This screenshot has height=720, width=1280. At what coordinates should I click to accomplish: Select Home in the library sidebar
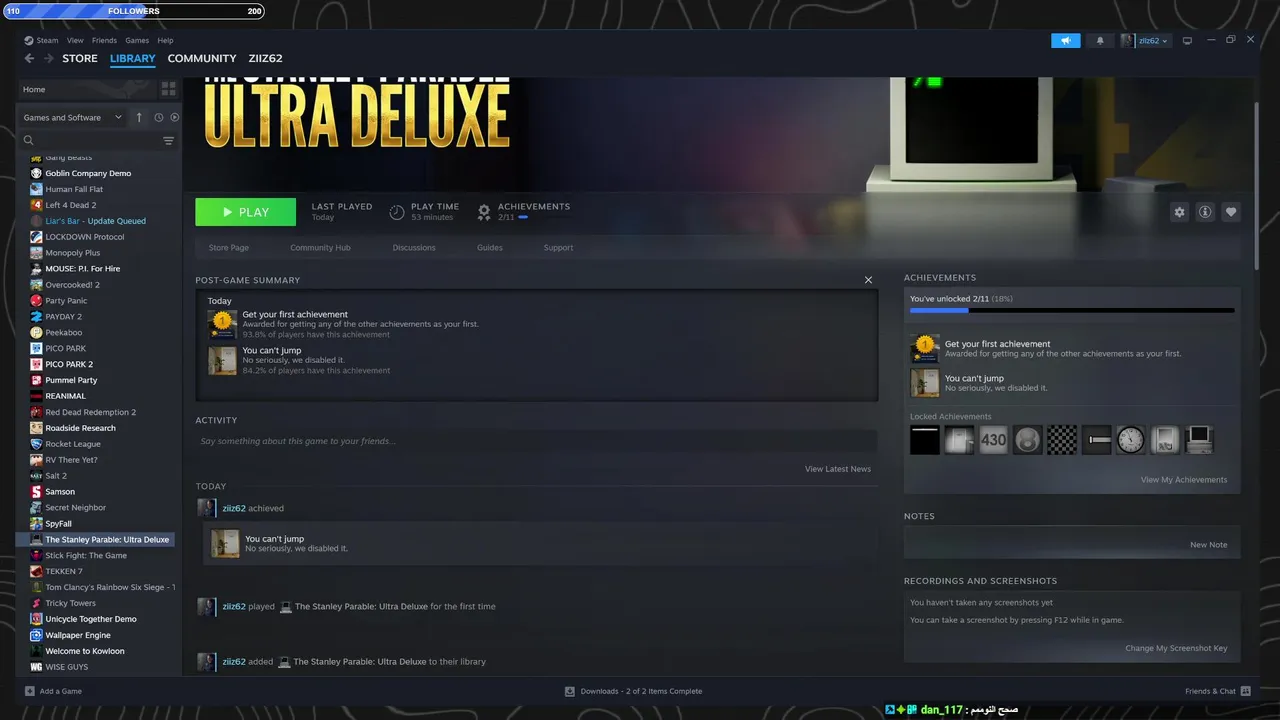[85, 89]
